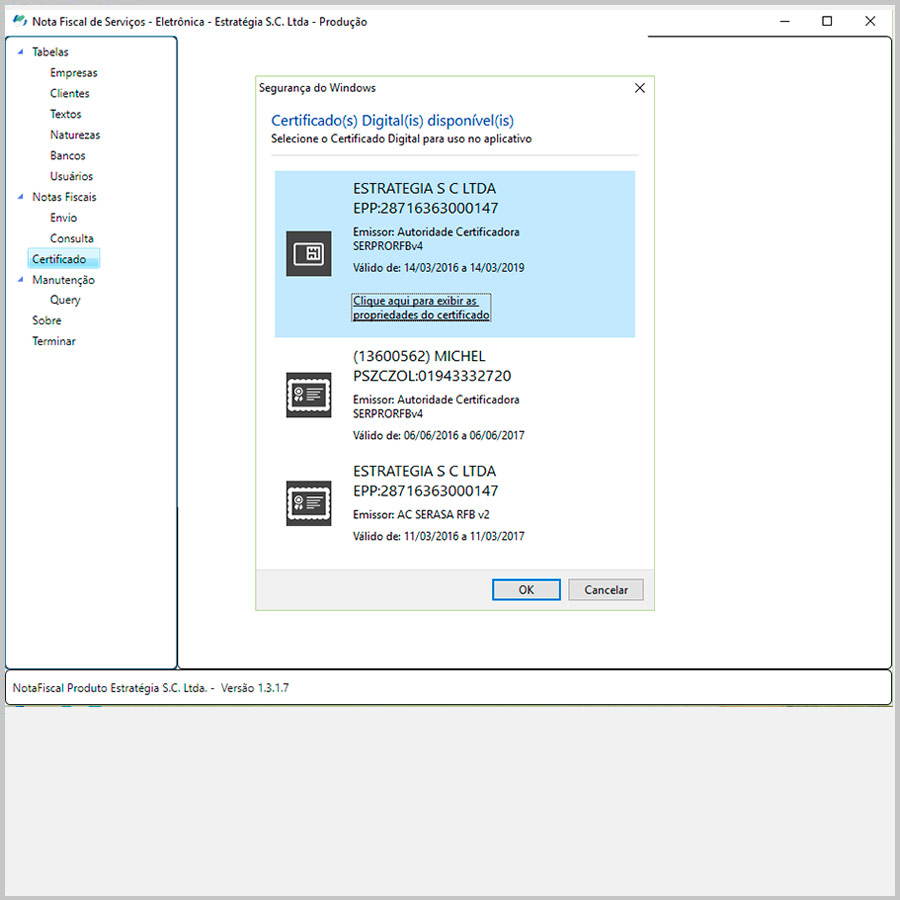Click Terminar to exit the application
Image resolution: width=900 pixels, height=900 pixels.
pyautogui.click(x=53, y=341)
